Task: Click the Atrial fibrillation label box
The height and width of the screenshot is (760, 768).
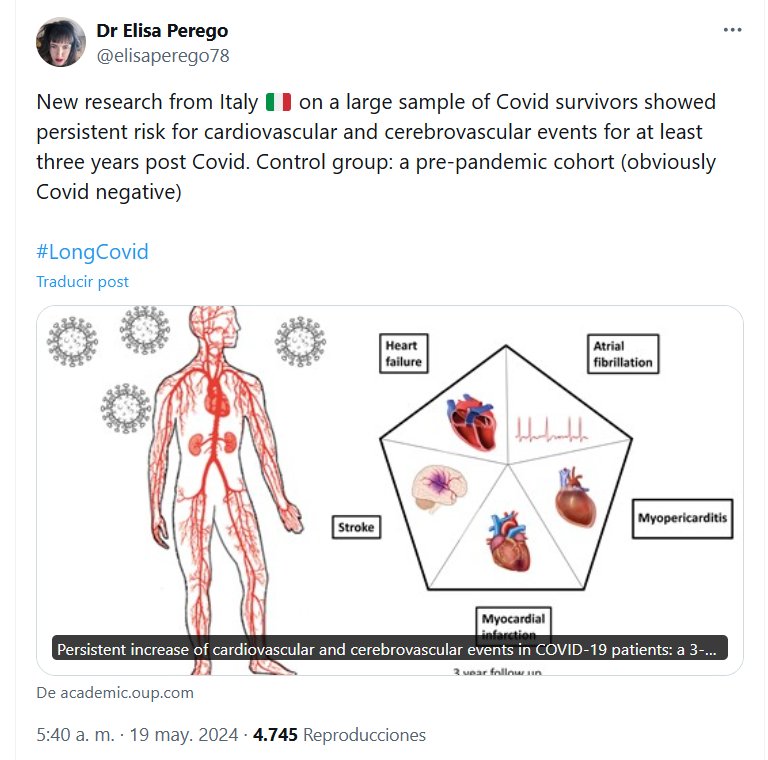Action: point(620,353)
